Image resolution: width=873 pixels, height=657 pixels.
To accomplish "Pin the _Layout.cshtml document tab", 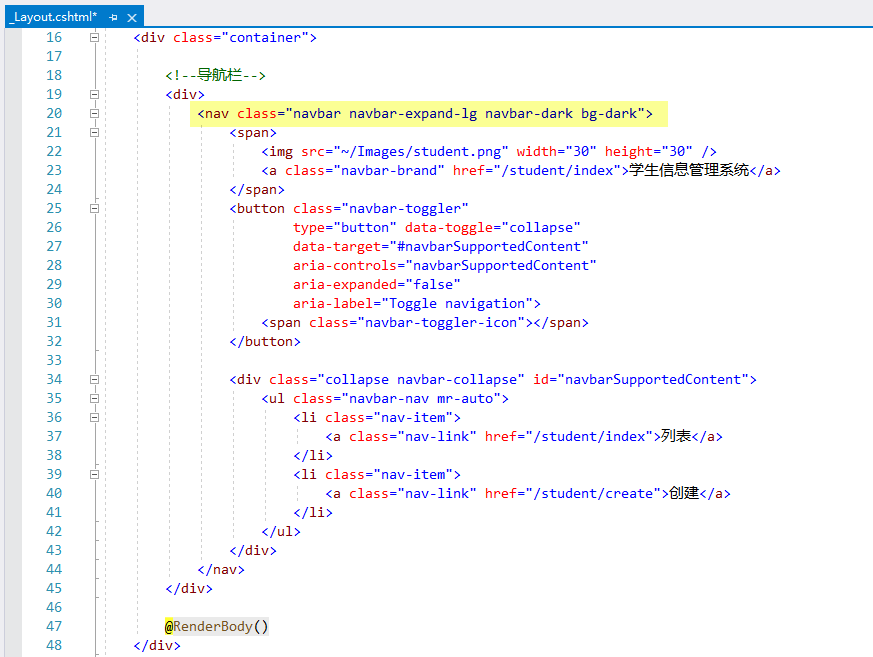I will [113, 16].
